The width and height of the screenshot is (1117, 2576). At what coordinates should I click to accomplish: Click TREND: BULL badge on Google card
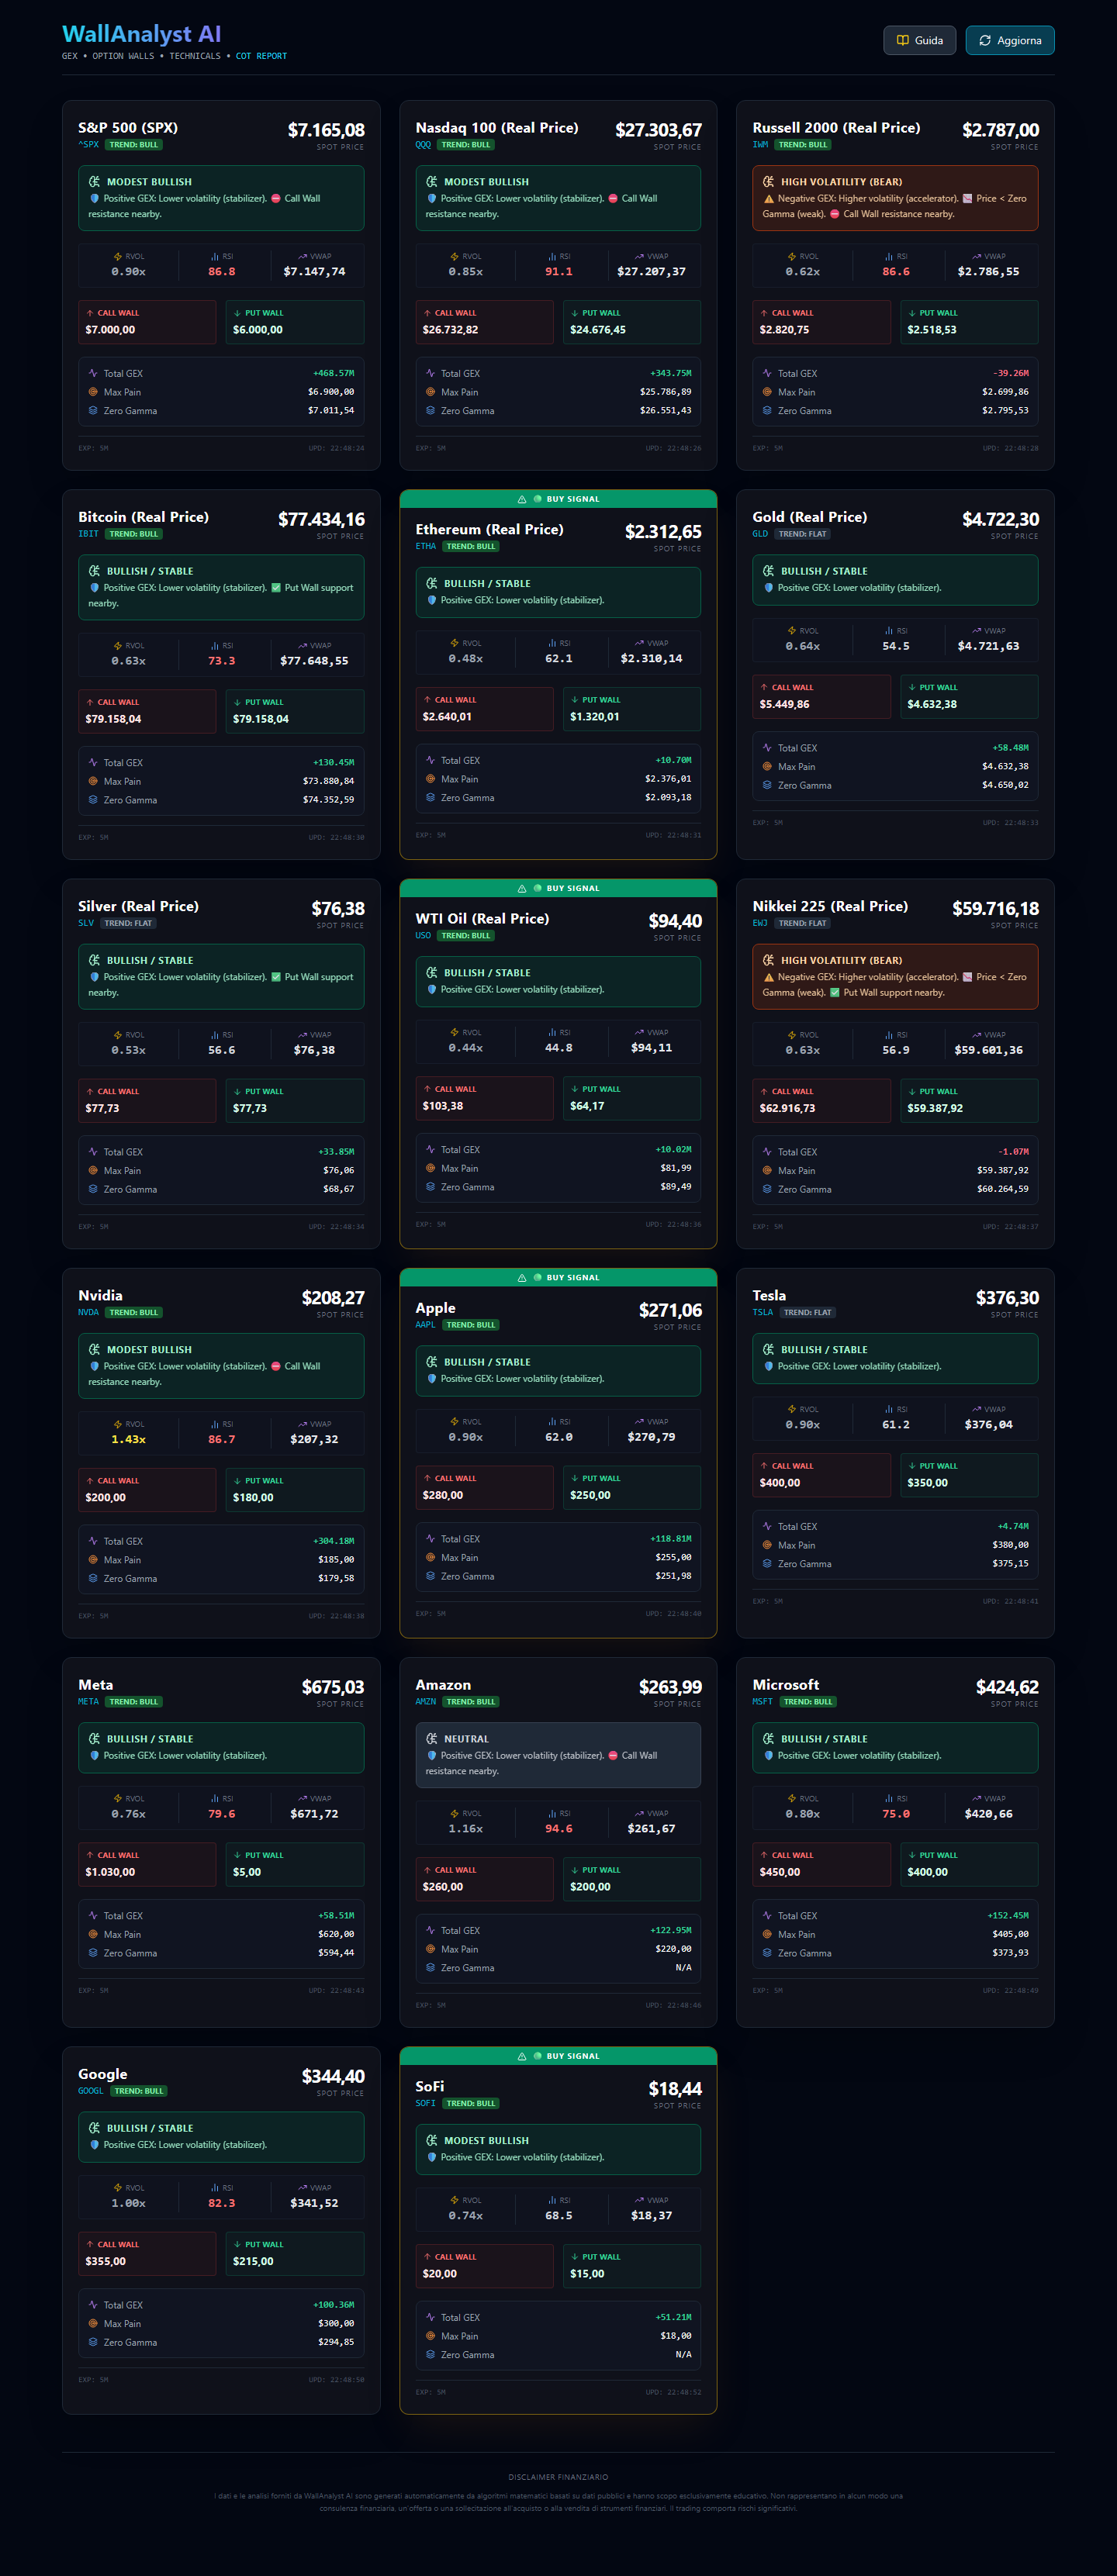tap(139, 2091)
